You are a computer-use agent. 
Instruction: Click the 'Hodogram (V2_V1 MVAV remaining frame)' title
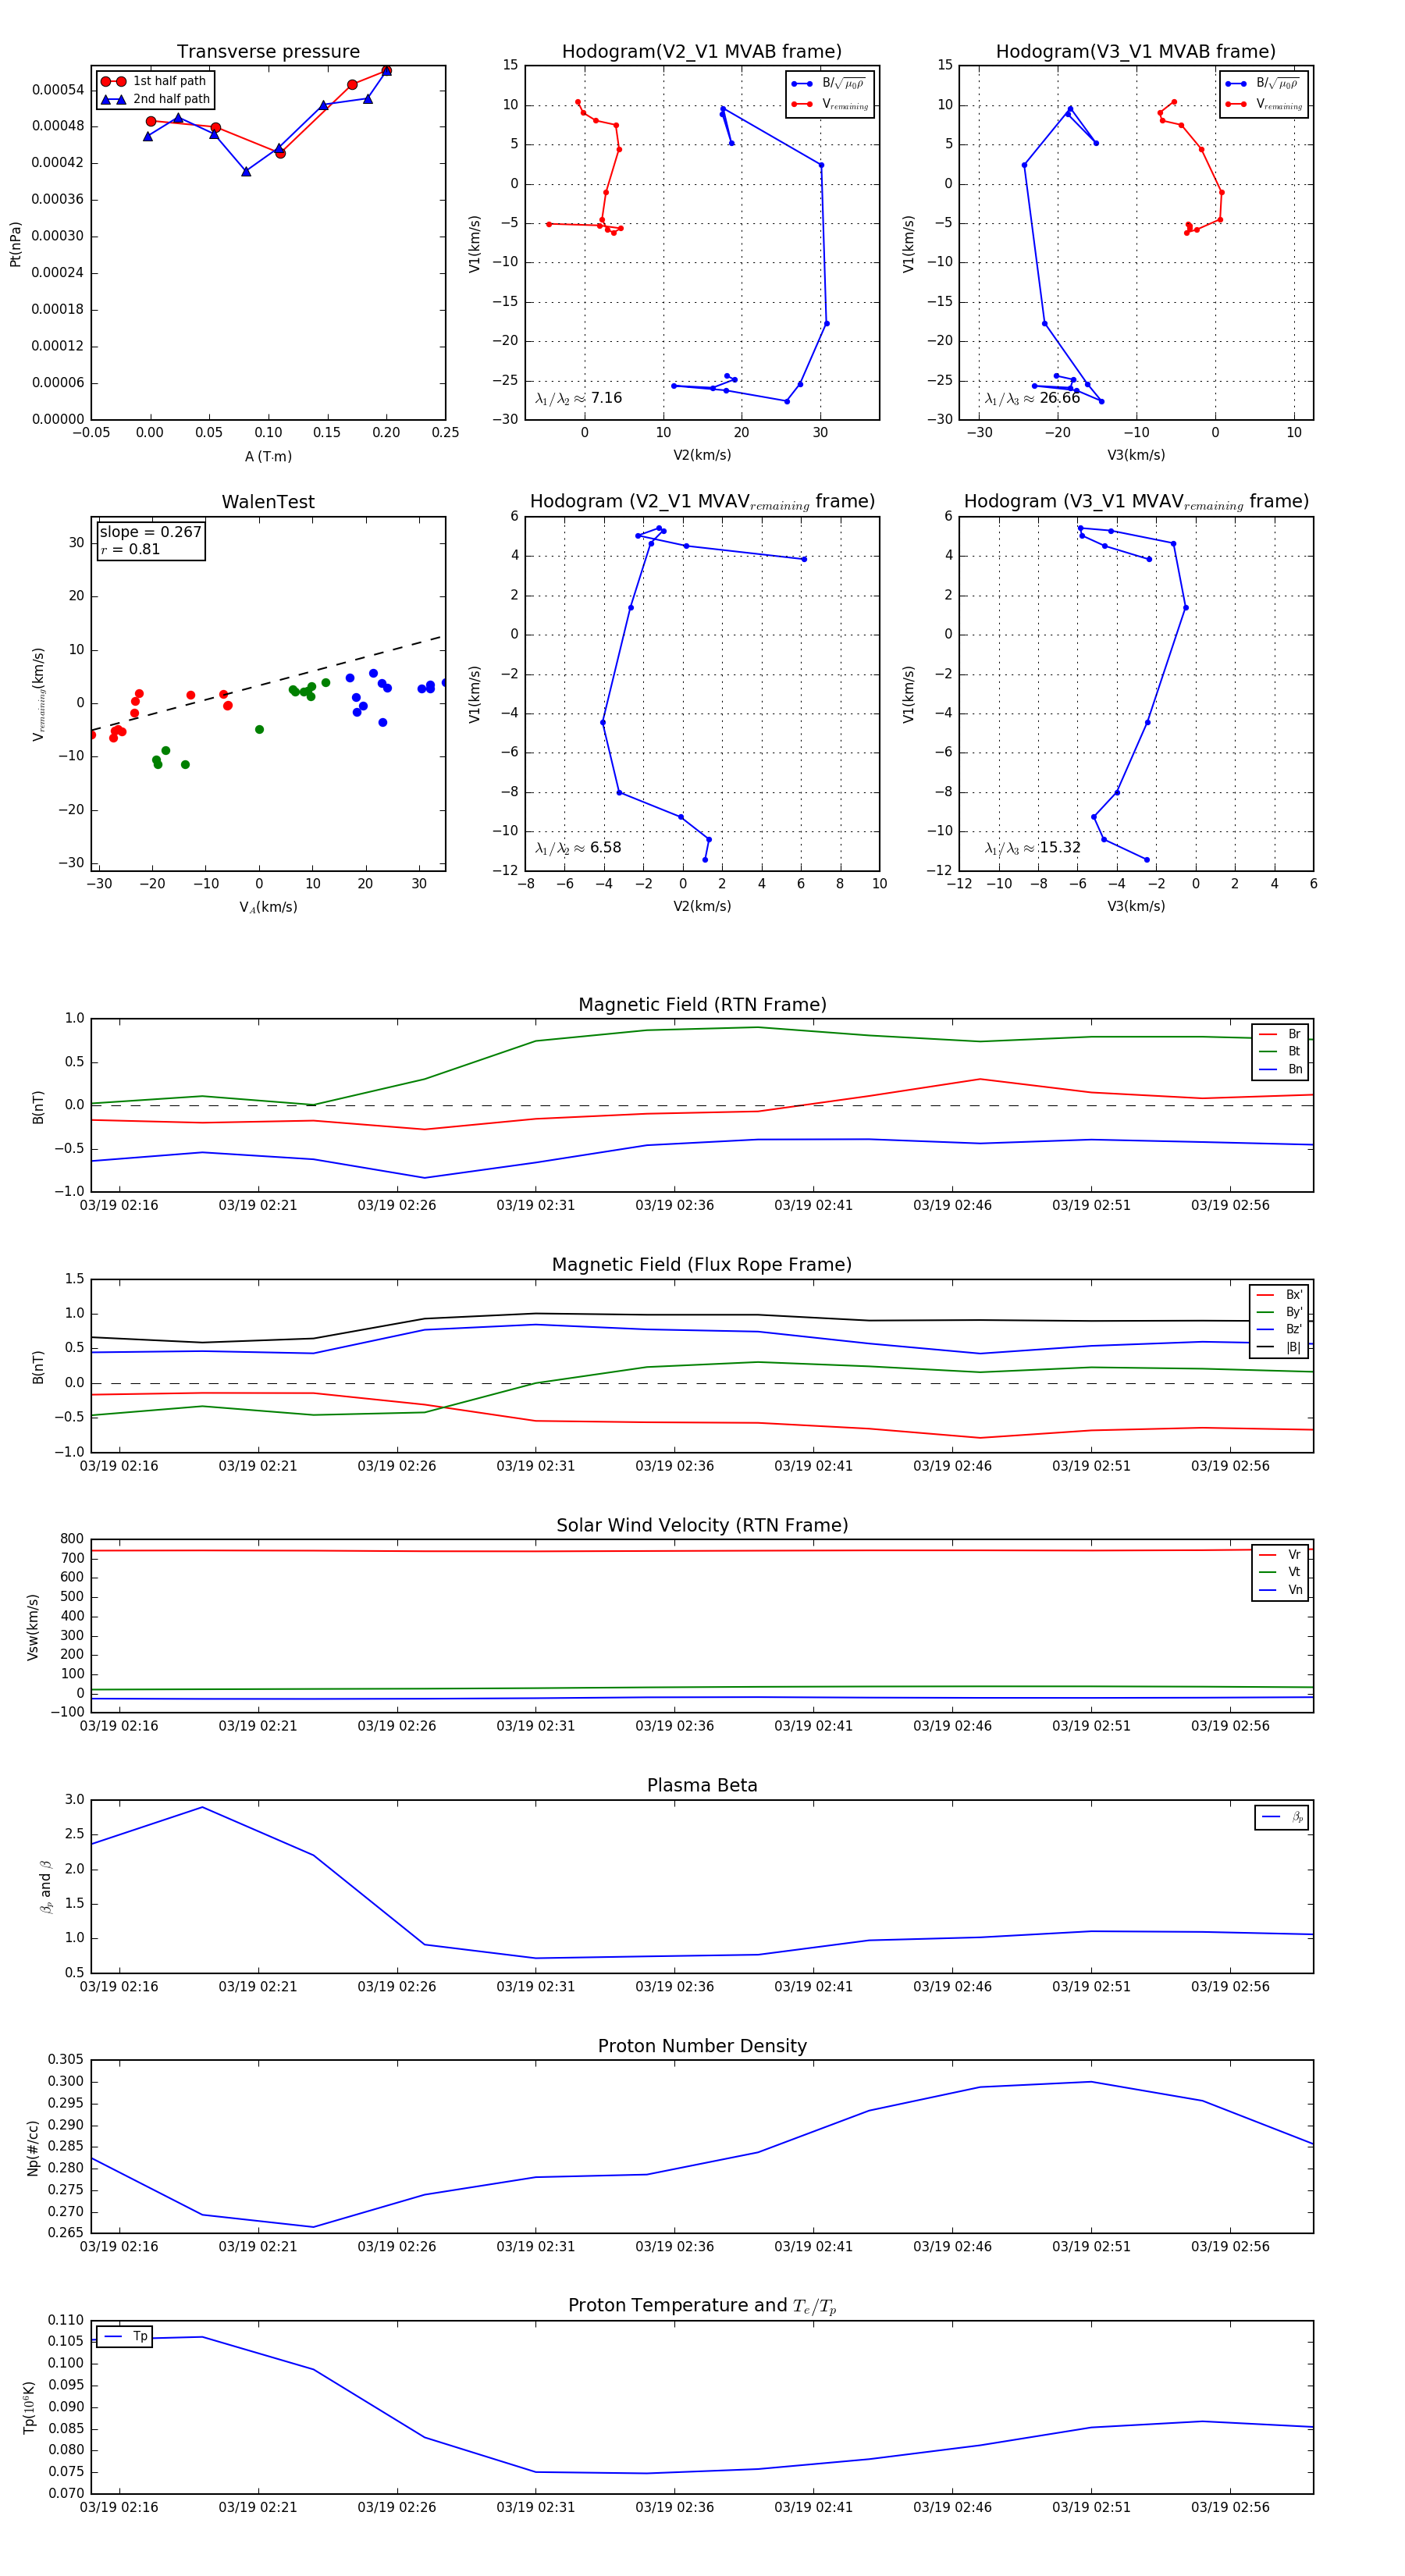click(x=702, y=502)
